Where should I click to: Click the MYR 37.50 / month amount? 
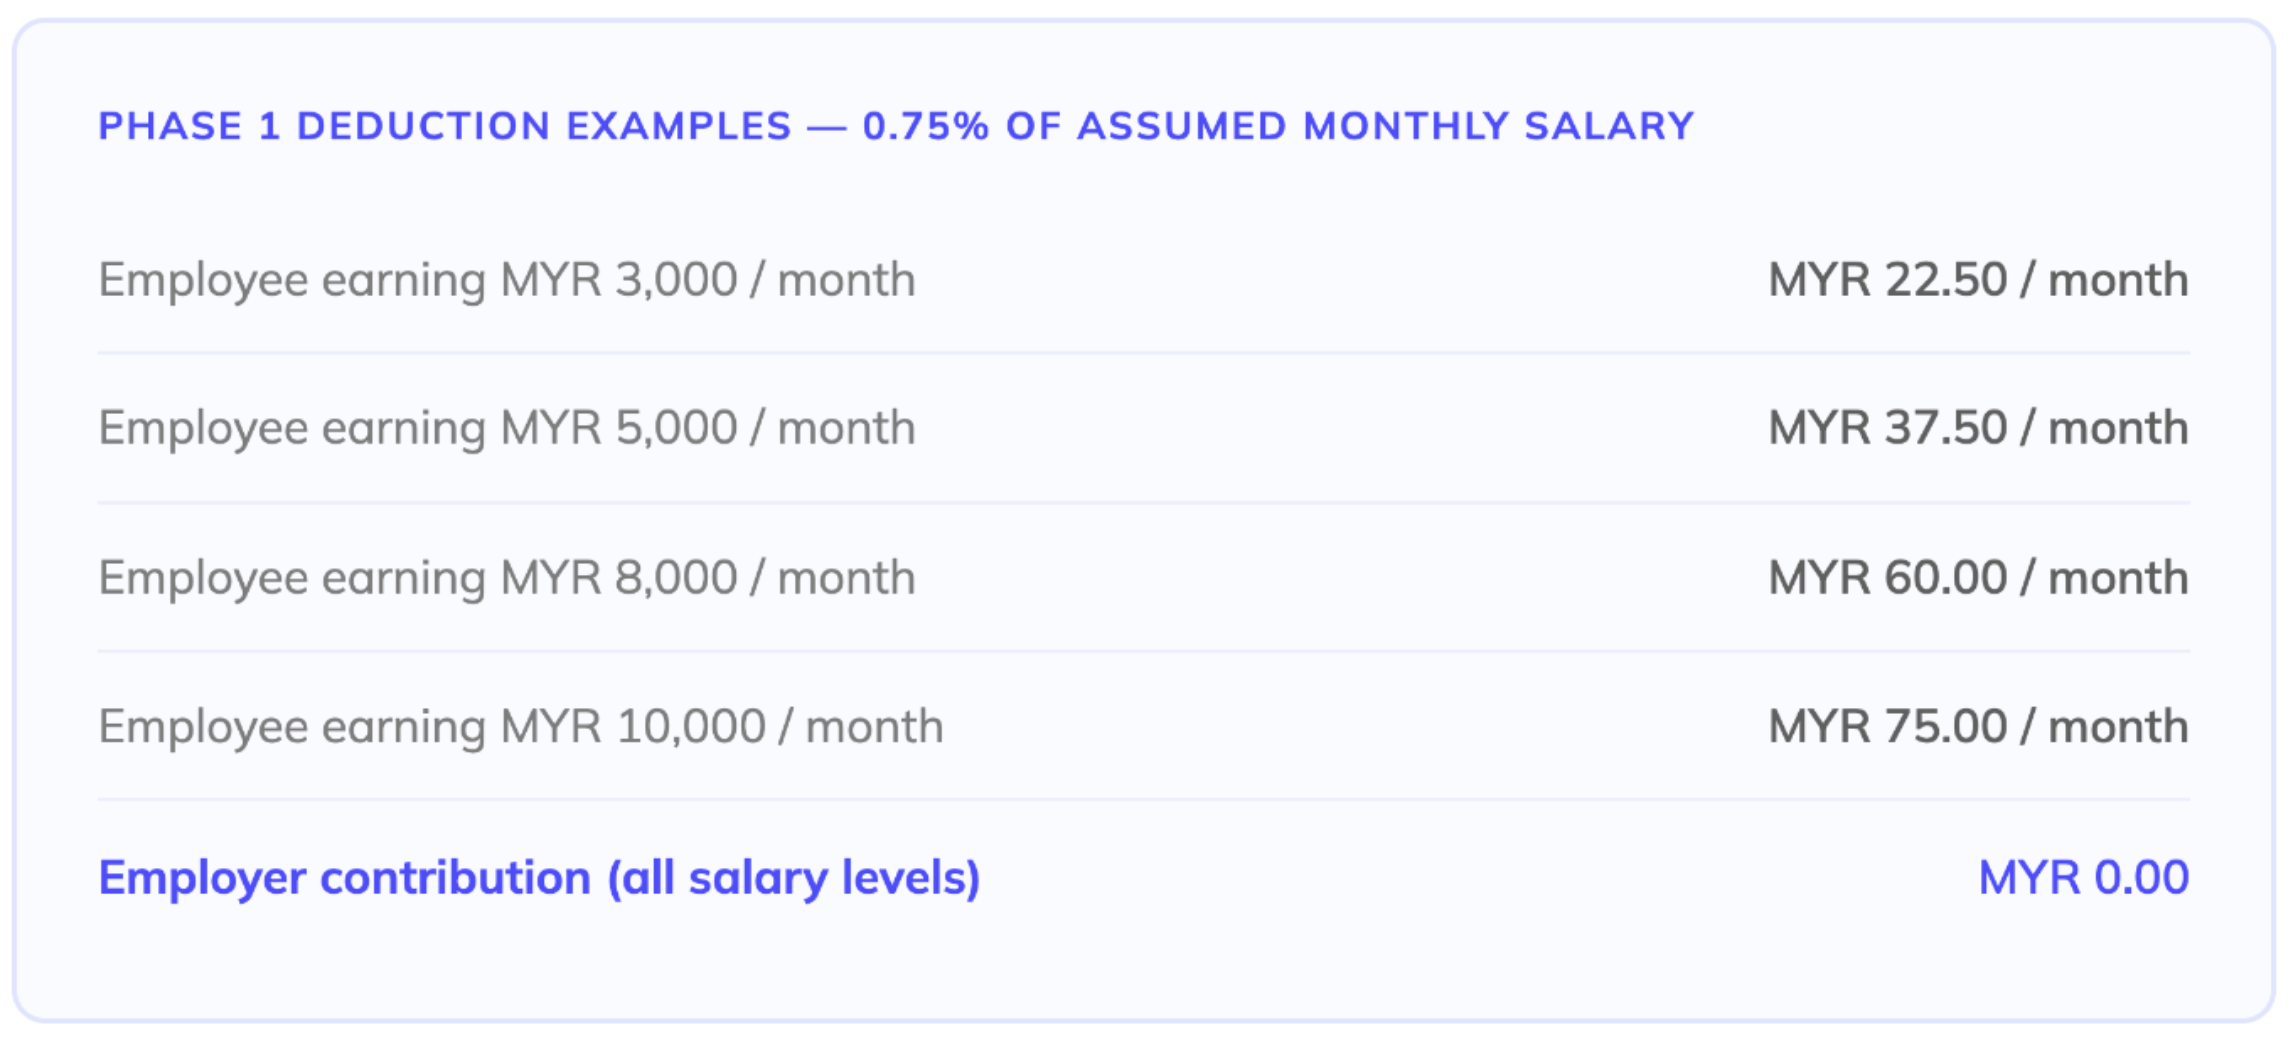tap(1978, 428)
